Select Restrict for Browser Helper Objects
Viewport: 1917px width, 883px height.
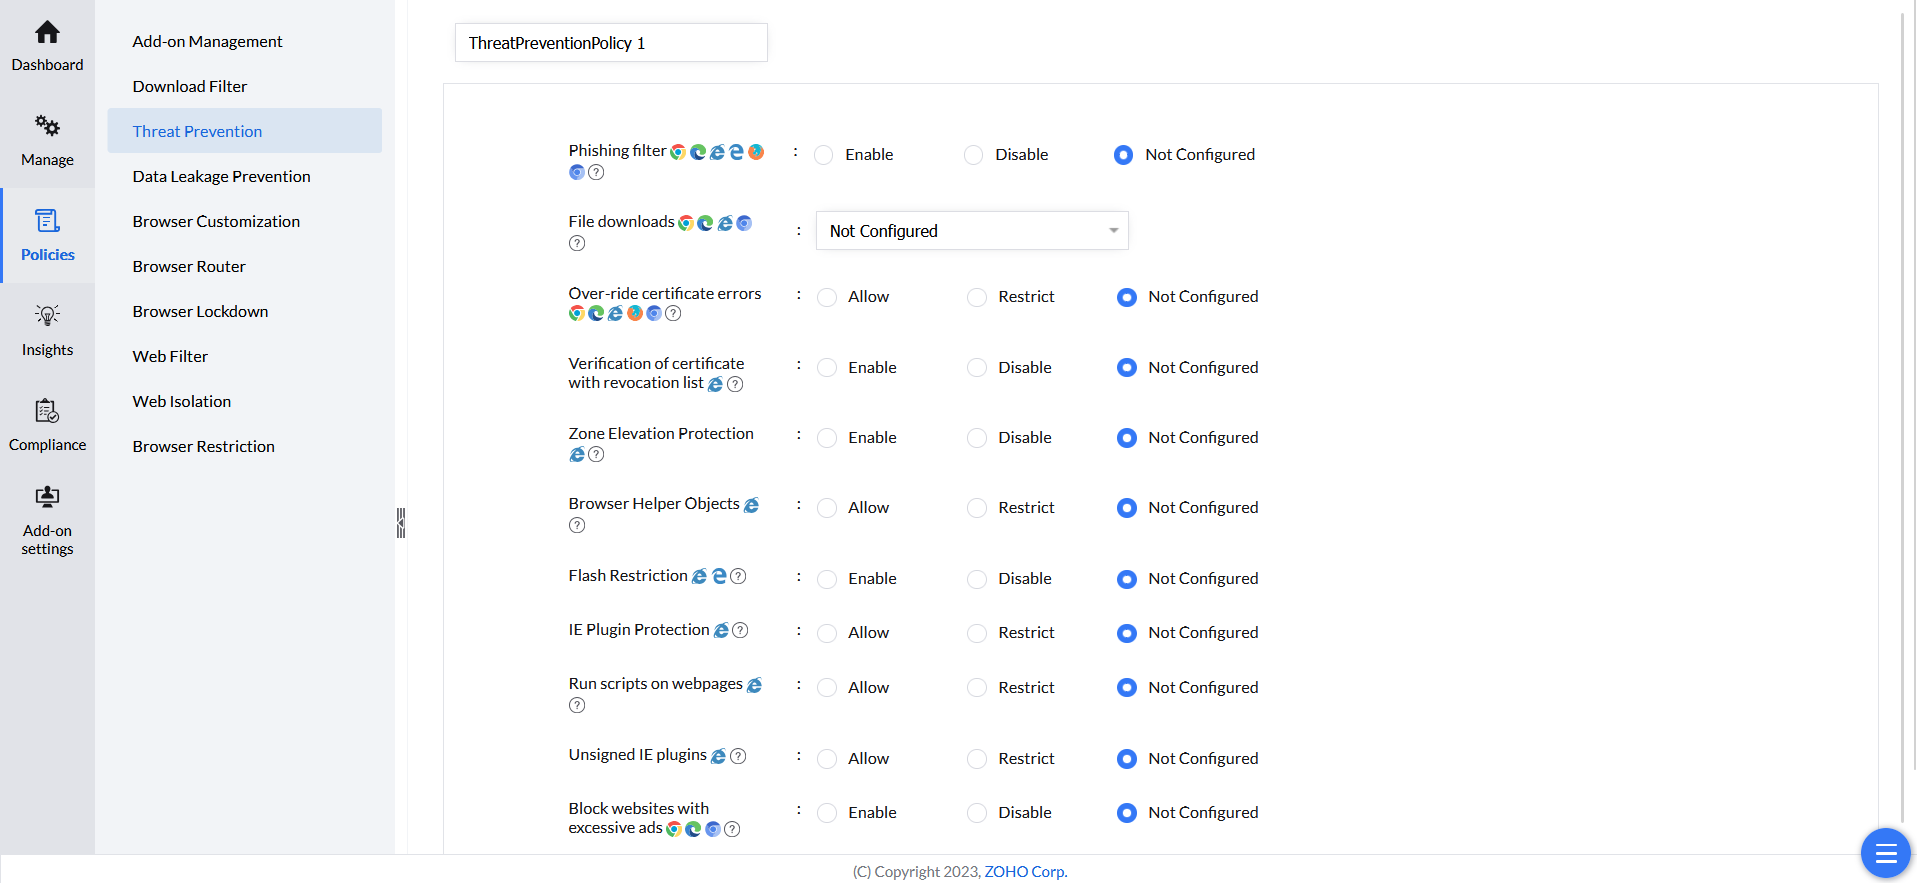977,508
